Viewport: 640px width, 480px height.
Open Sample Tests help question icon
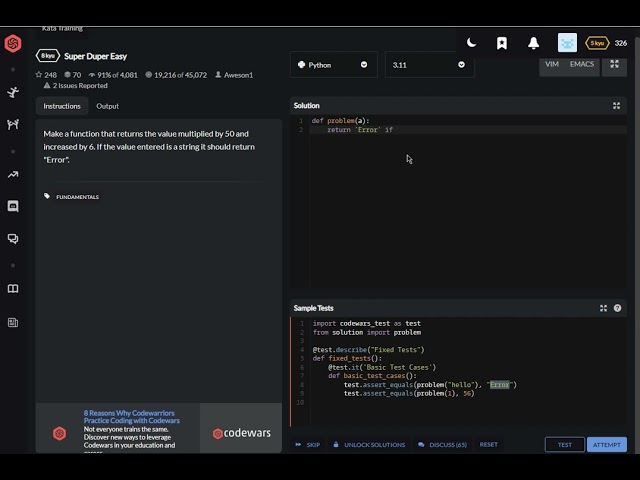click(x=618, y=308)
